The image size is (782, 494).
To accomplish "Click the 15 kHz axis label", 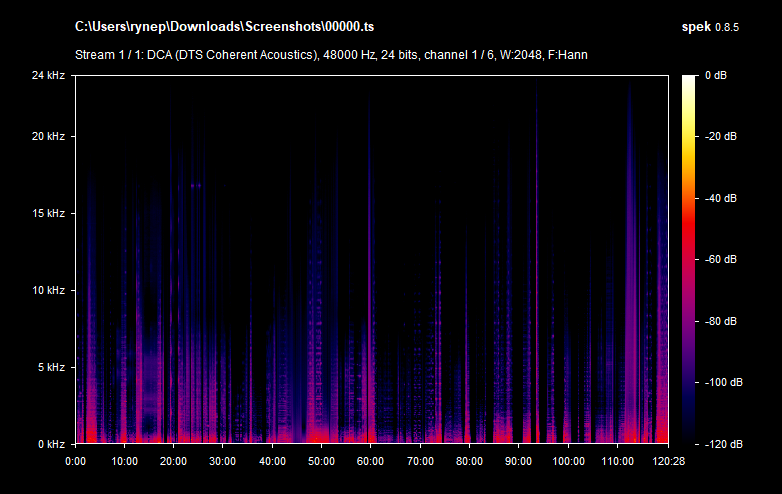I will click(46, 213).
